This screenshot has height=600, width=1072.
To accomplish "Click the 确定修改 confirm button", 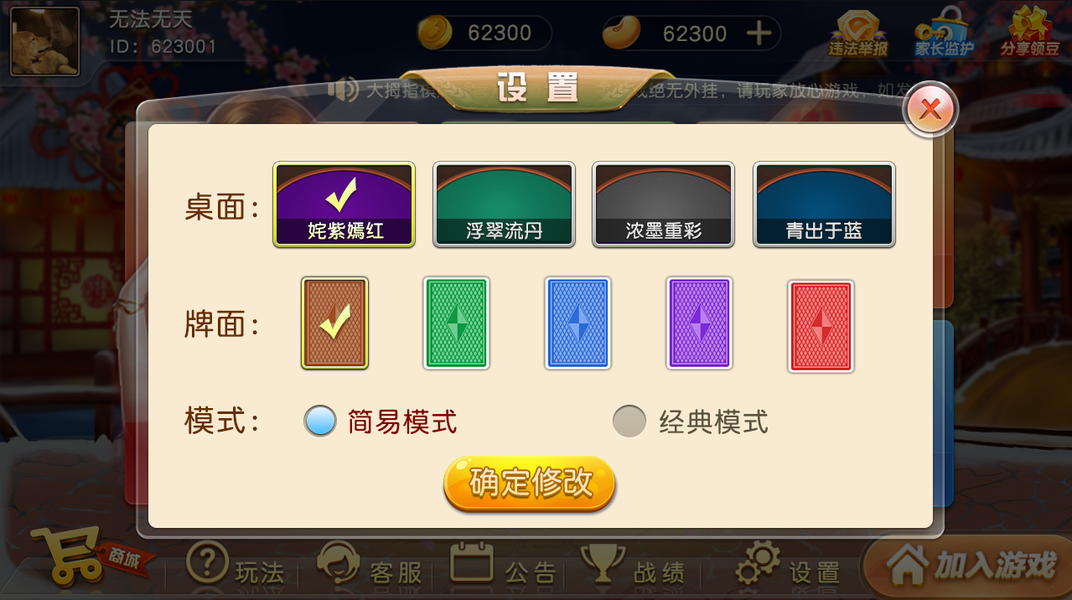I will [530, 483].
